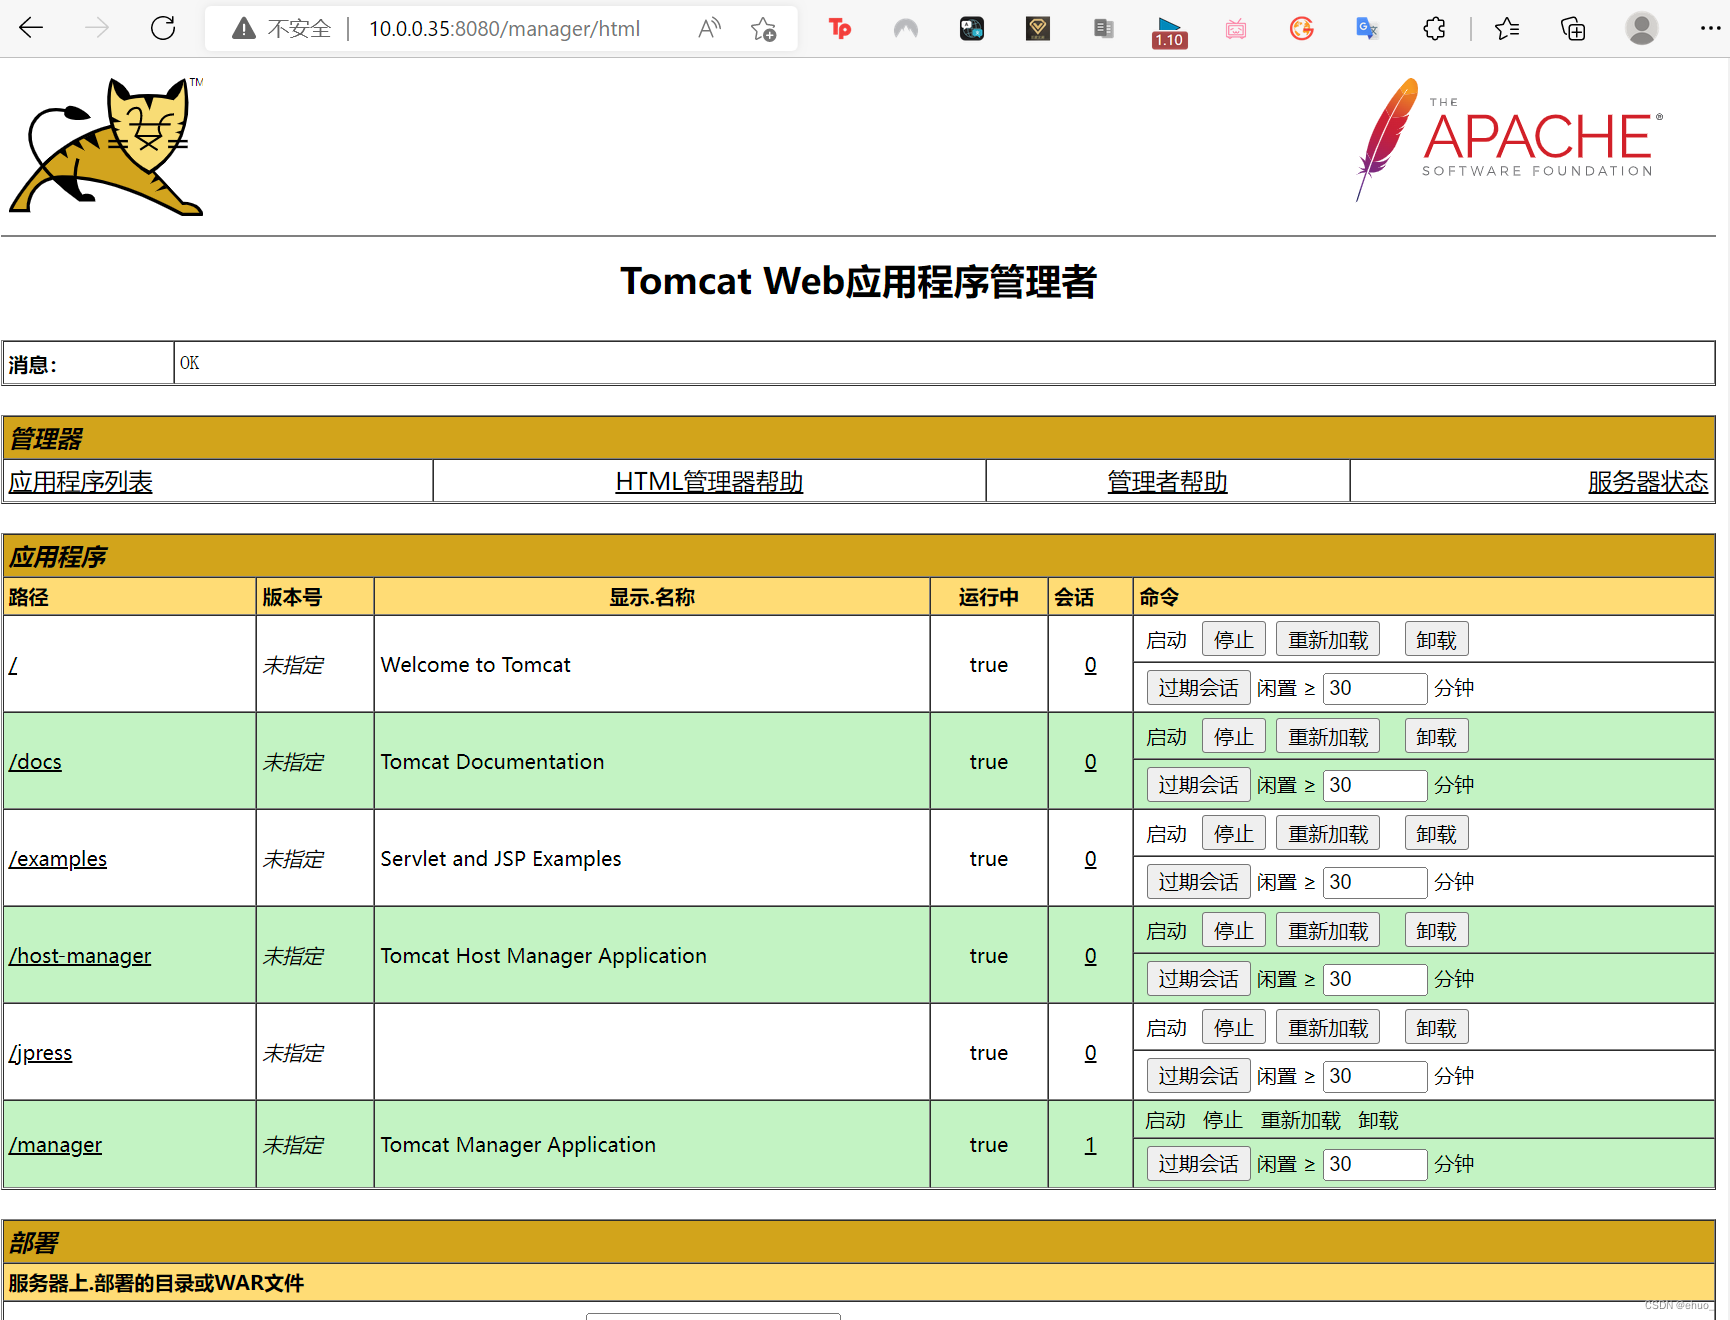Click the pink TV extension icon

click(x=1236, y=29)
